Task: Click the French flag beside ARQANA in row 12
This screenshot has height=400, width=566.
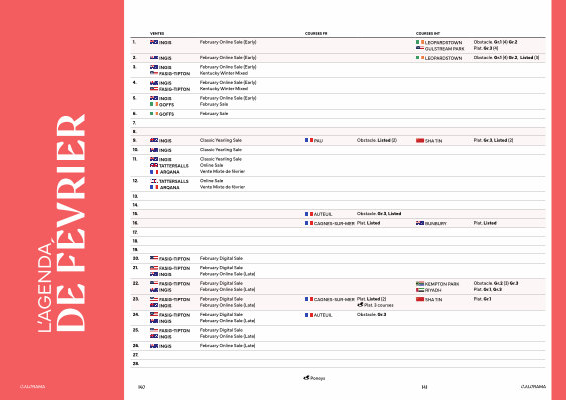Action: pos(154,187)
